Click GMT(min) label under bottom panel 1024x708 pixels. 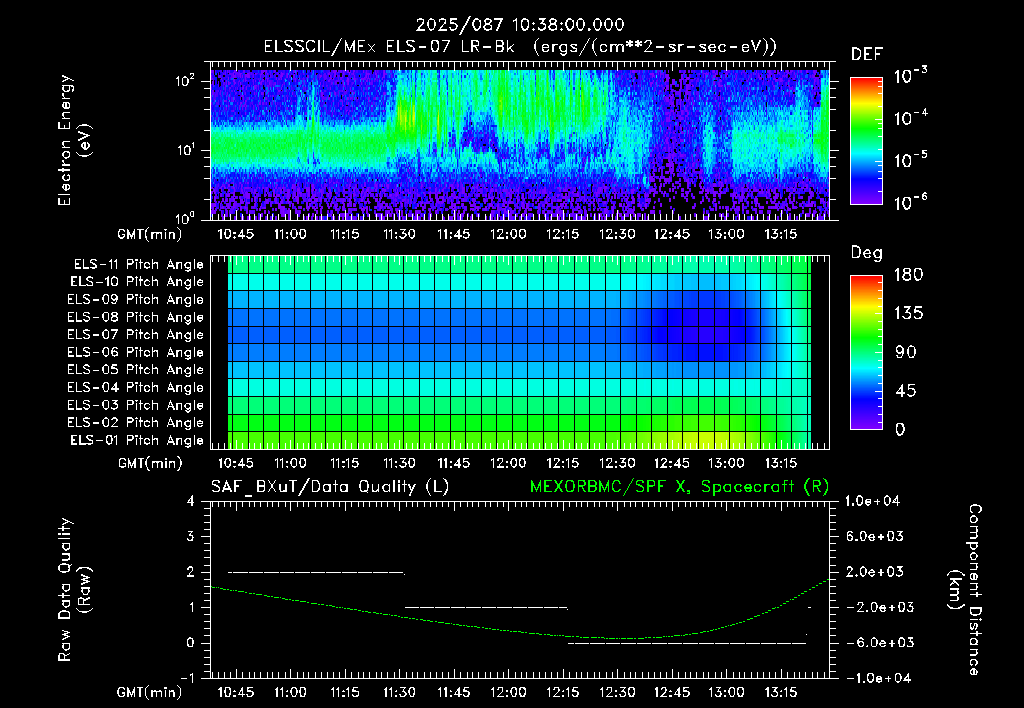(150, 692)
